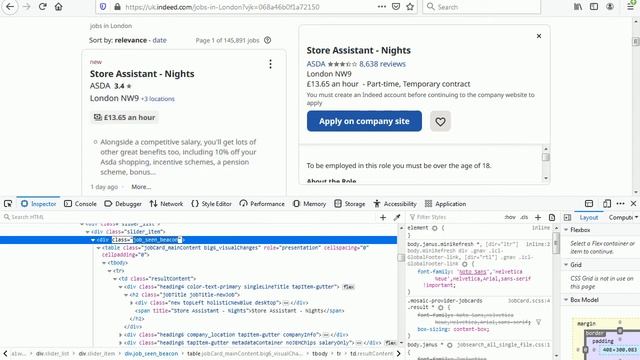Collapse the td resultContent node
This screenshot has height=360, width=640.
point(115,279)
